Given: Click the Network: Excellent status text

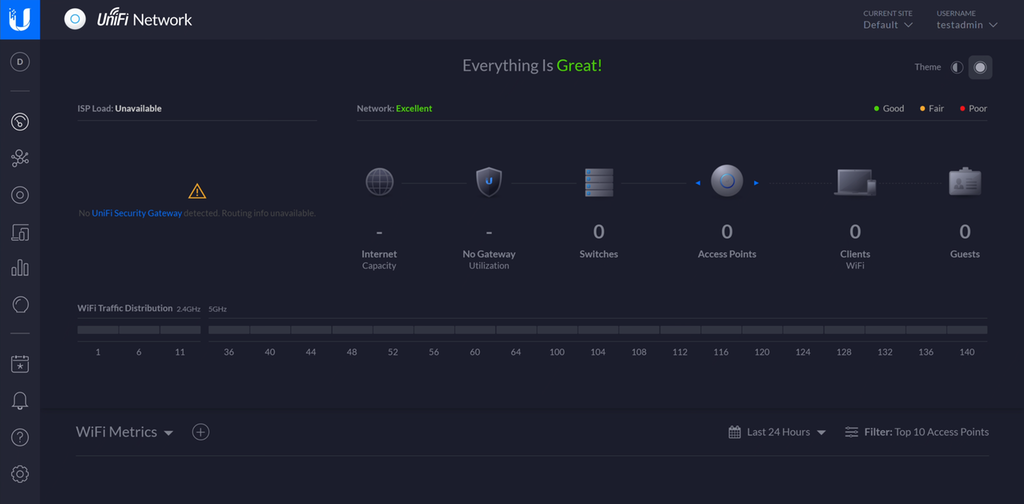Looking at the screenshot, I should (394, 108).
